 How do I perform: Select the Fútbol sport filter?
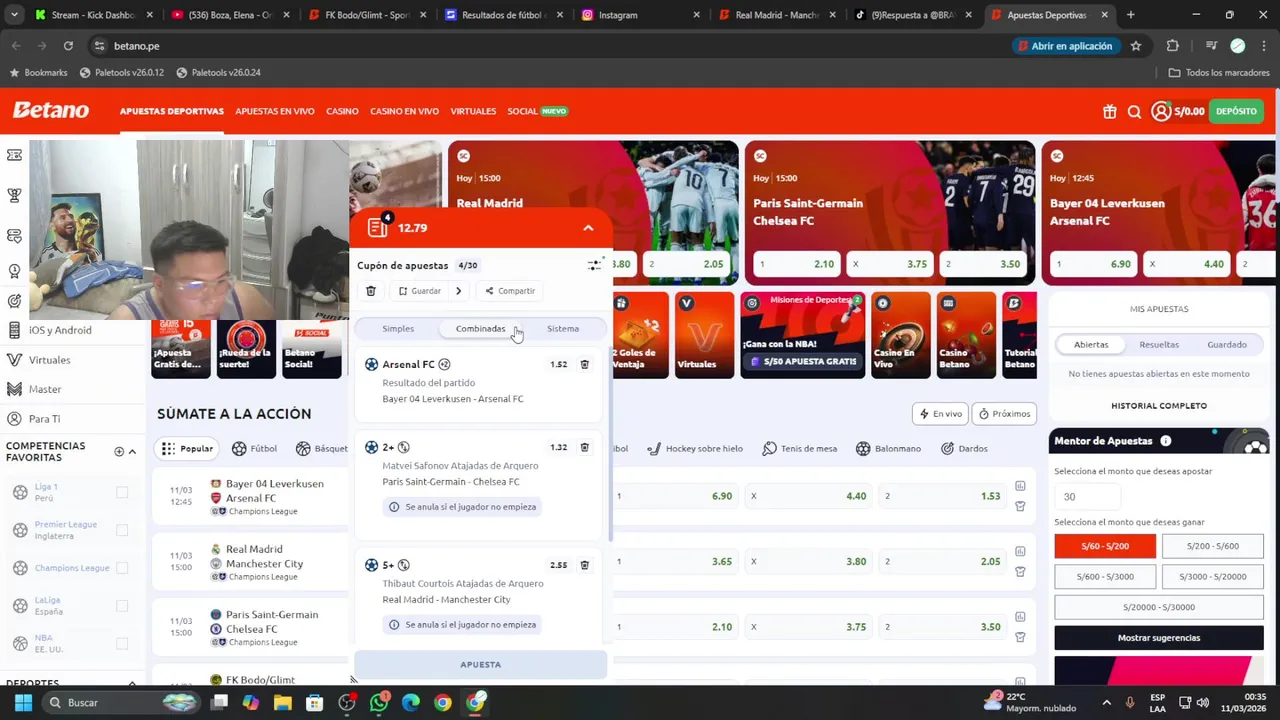(254, 449)
